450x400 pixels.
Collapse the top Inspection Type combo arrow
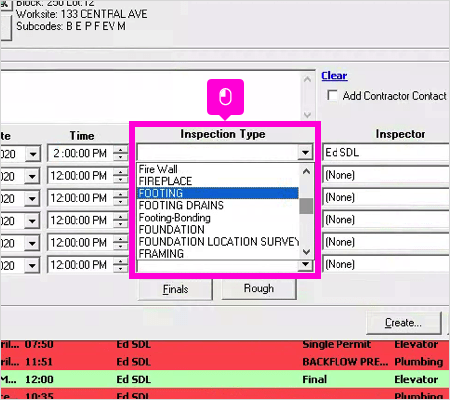click(305, 153)
